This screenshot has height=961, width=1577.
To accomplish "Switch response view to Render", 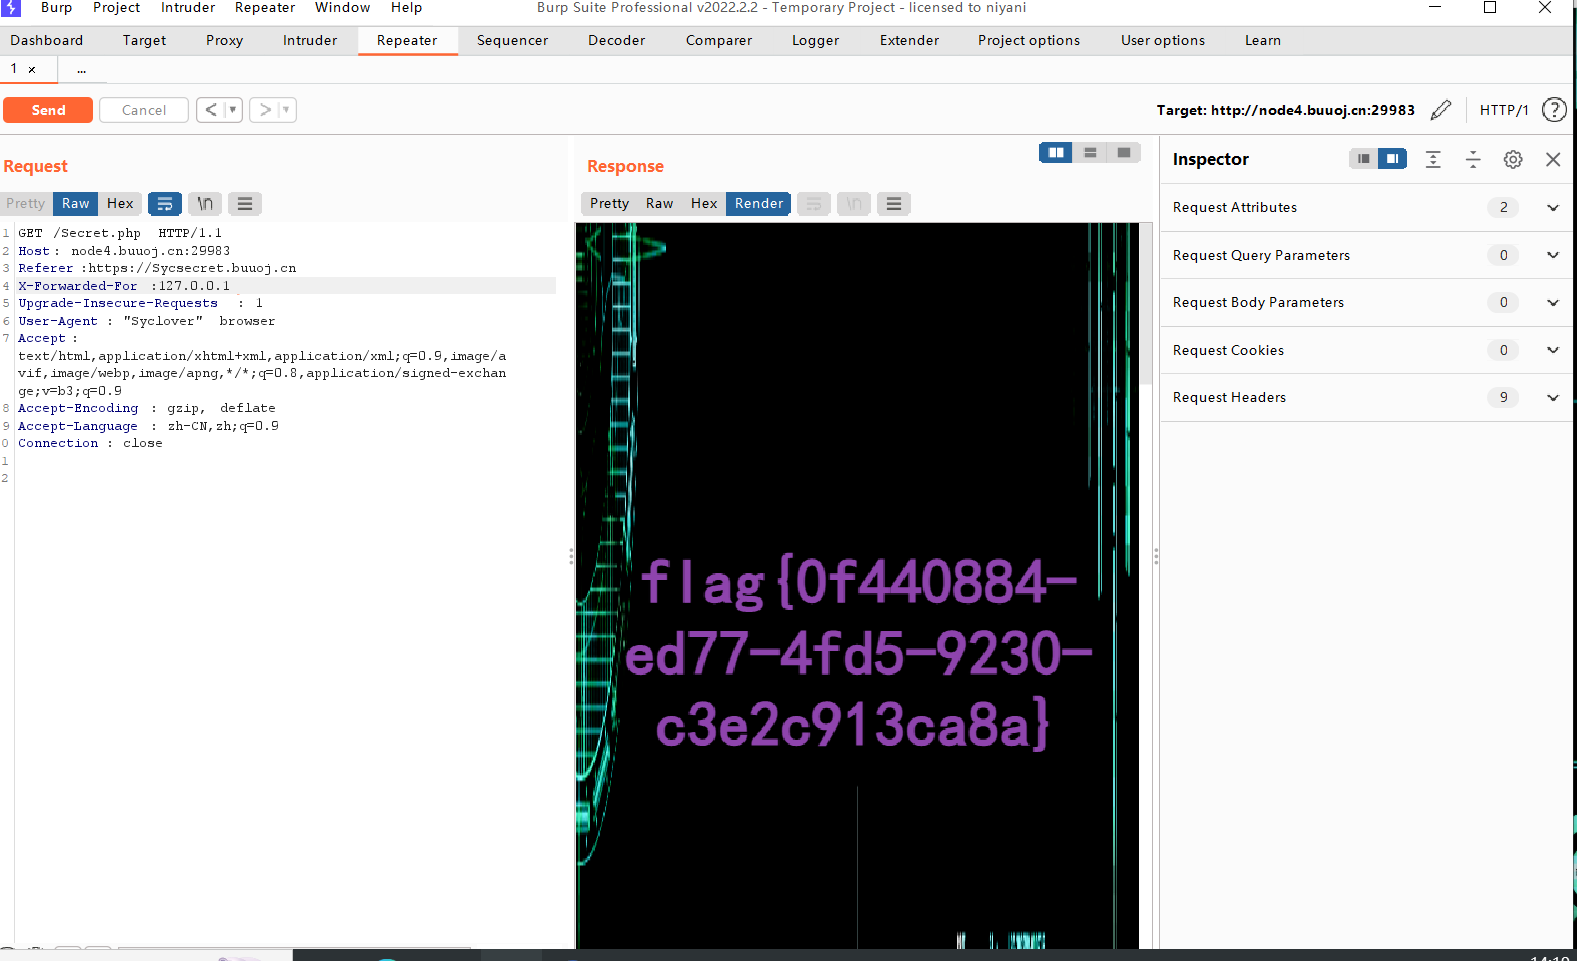I will pos(759,203).
